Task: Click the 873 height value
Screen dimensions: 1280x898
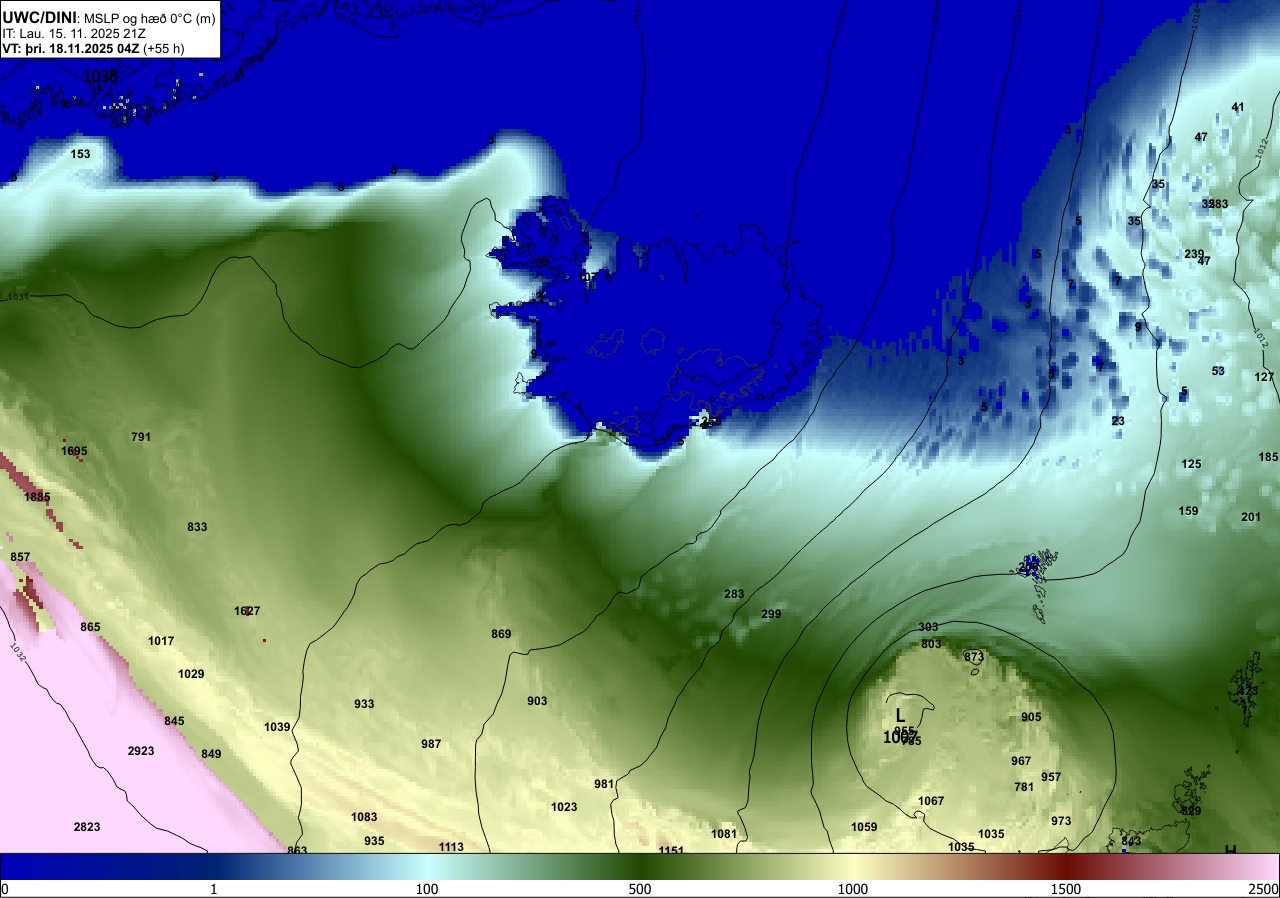Action: coord(974,657)
